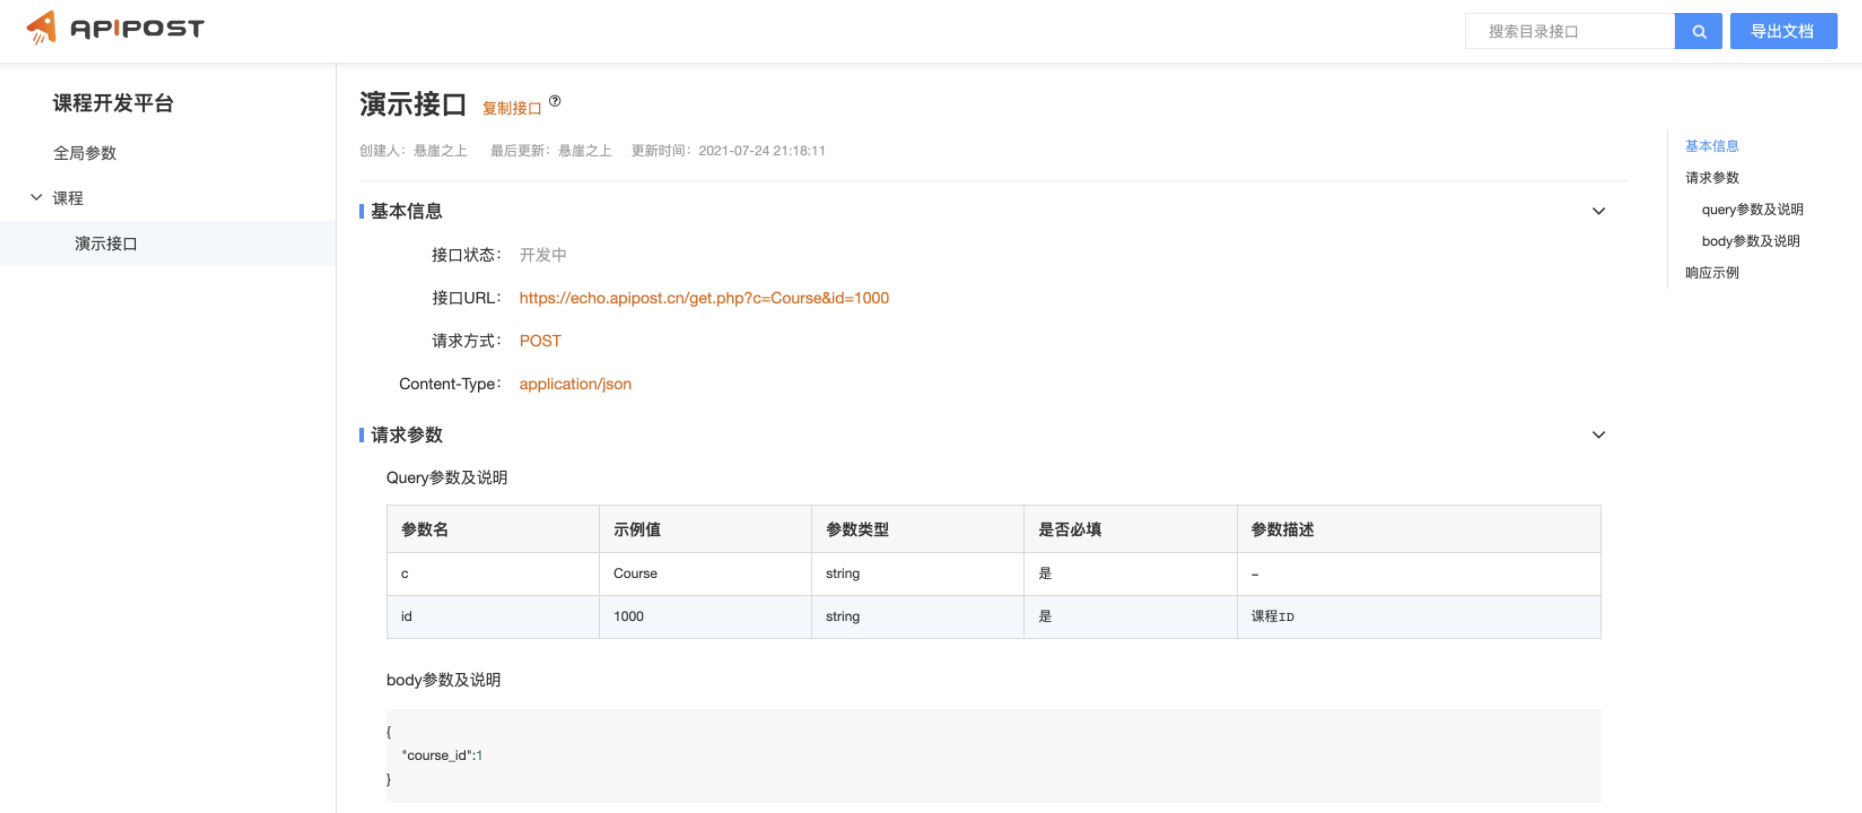Click the 课程ID description cell
The height and width of the screenshot is (813, 1862).
tap(1419, 617)
